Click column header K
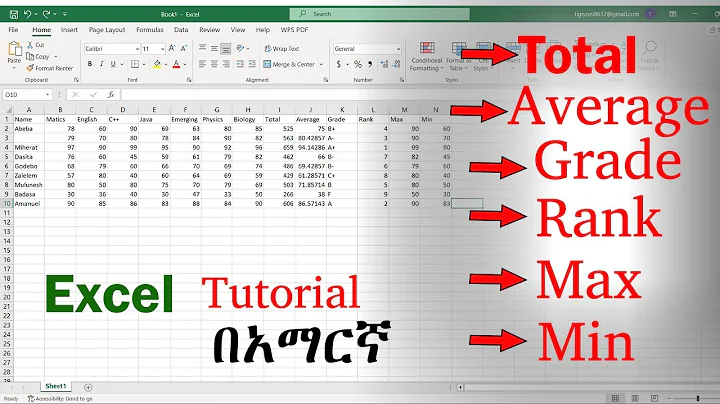Screen dimensions: 720x404 tap(342, 110)
